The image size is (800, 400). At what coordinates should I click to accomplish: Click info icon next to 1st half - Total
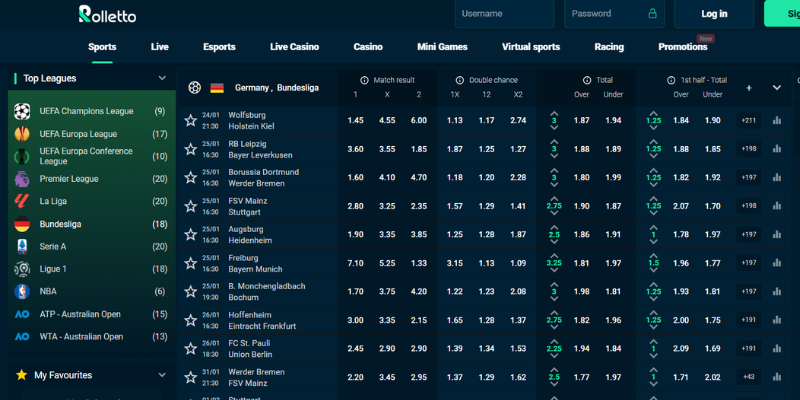(671, 80)
